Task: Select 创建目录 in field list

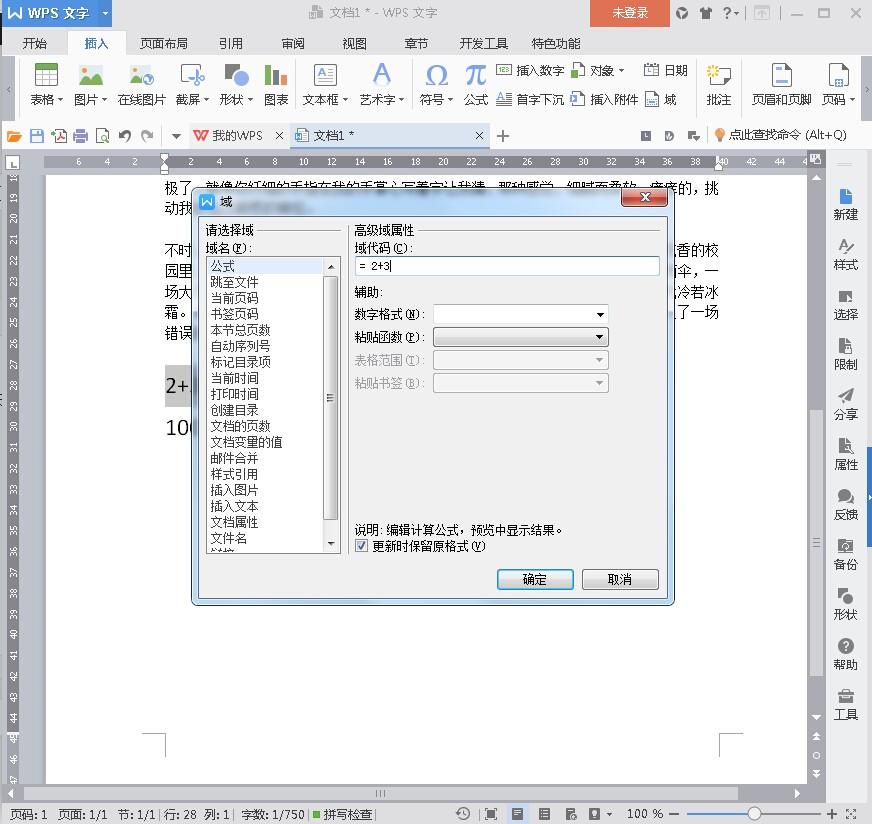Action: pos(234,410)
